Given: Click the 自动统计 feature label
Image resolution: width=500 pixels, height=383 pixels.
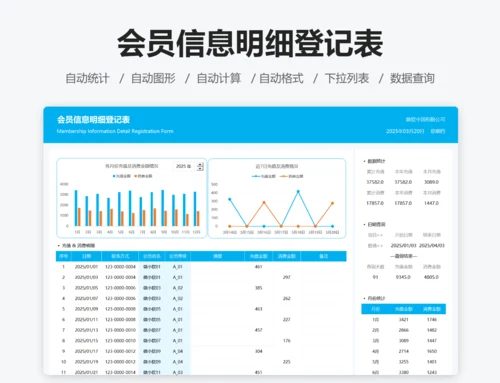Looking at the screenshot, I should click(x=87, y=79).
